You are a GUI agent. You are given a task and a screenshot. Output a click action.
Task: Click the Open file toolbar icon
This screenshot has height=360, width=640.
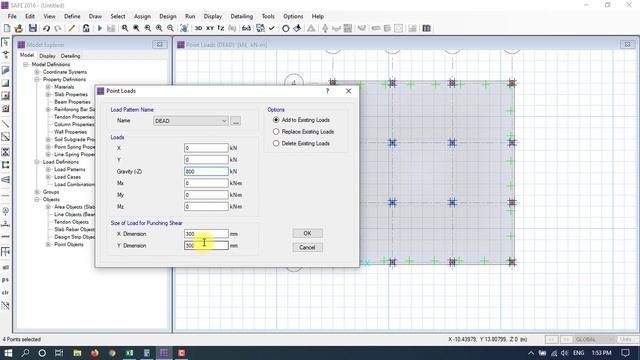tap(19, 28)
